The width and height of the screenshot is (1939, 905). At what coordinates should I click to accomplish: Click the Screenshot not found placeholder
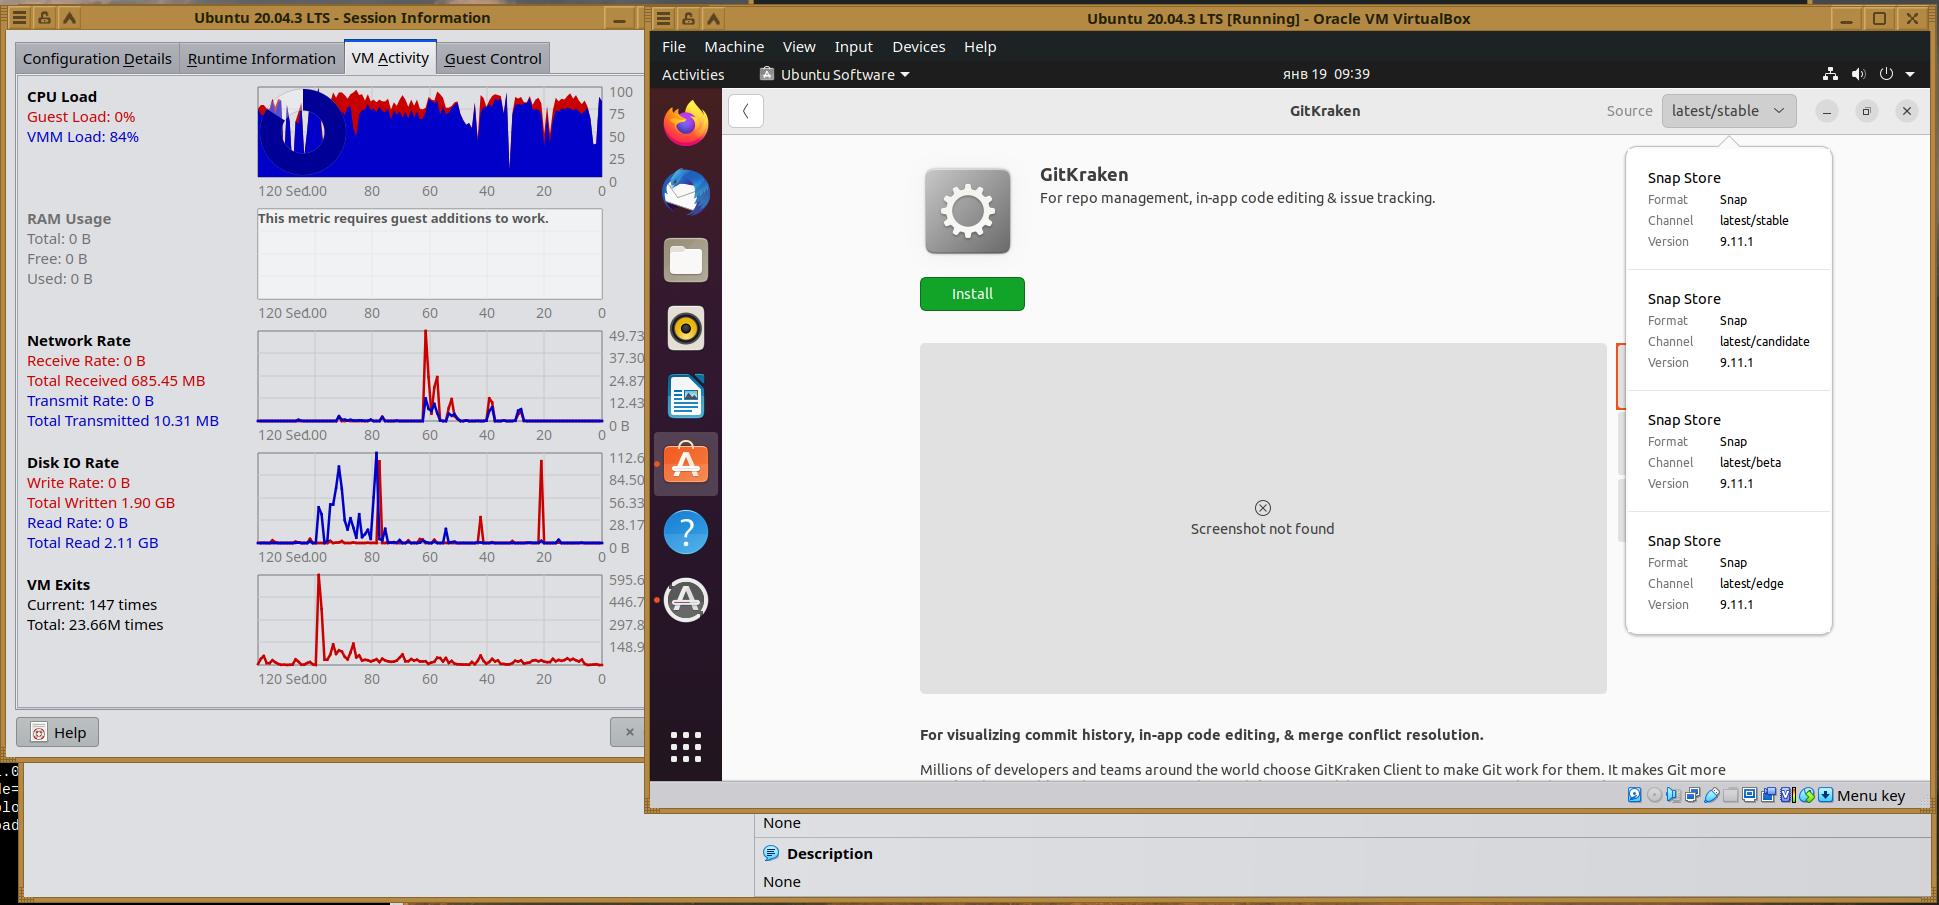point(1263,518)
